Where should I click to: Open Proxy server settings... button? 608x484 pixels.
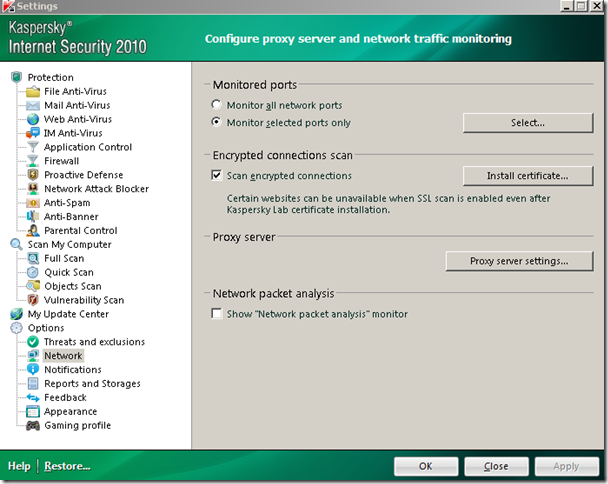click(519, 261)
